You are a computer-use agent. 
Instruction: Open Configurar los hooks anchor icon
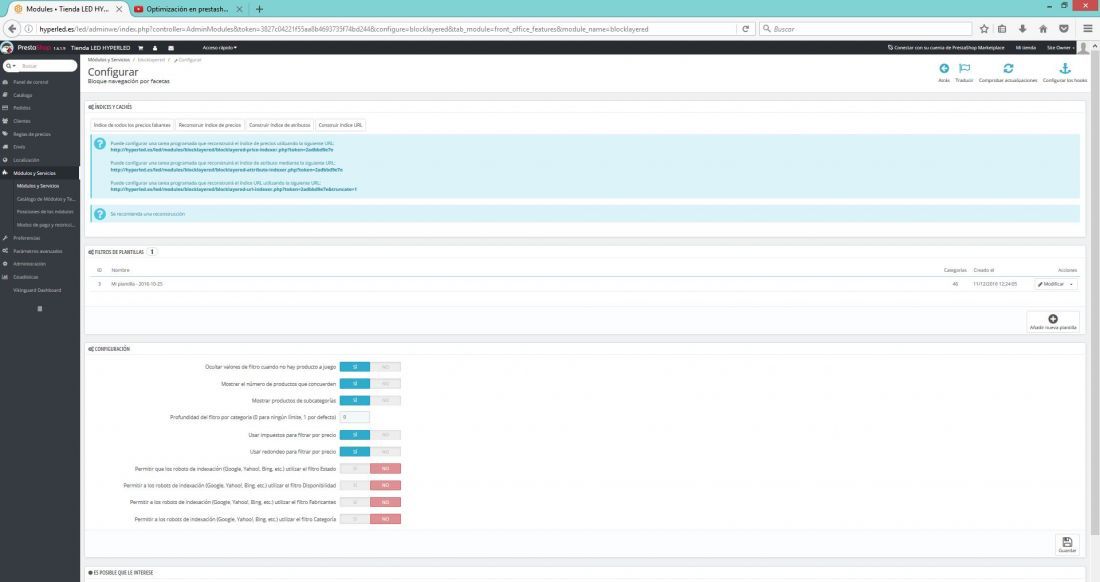click(x=1065, y=68)
